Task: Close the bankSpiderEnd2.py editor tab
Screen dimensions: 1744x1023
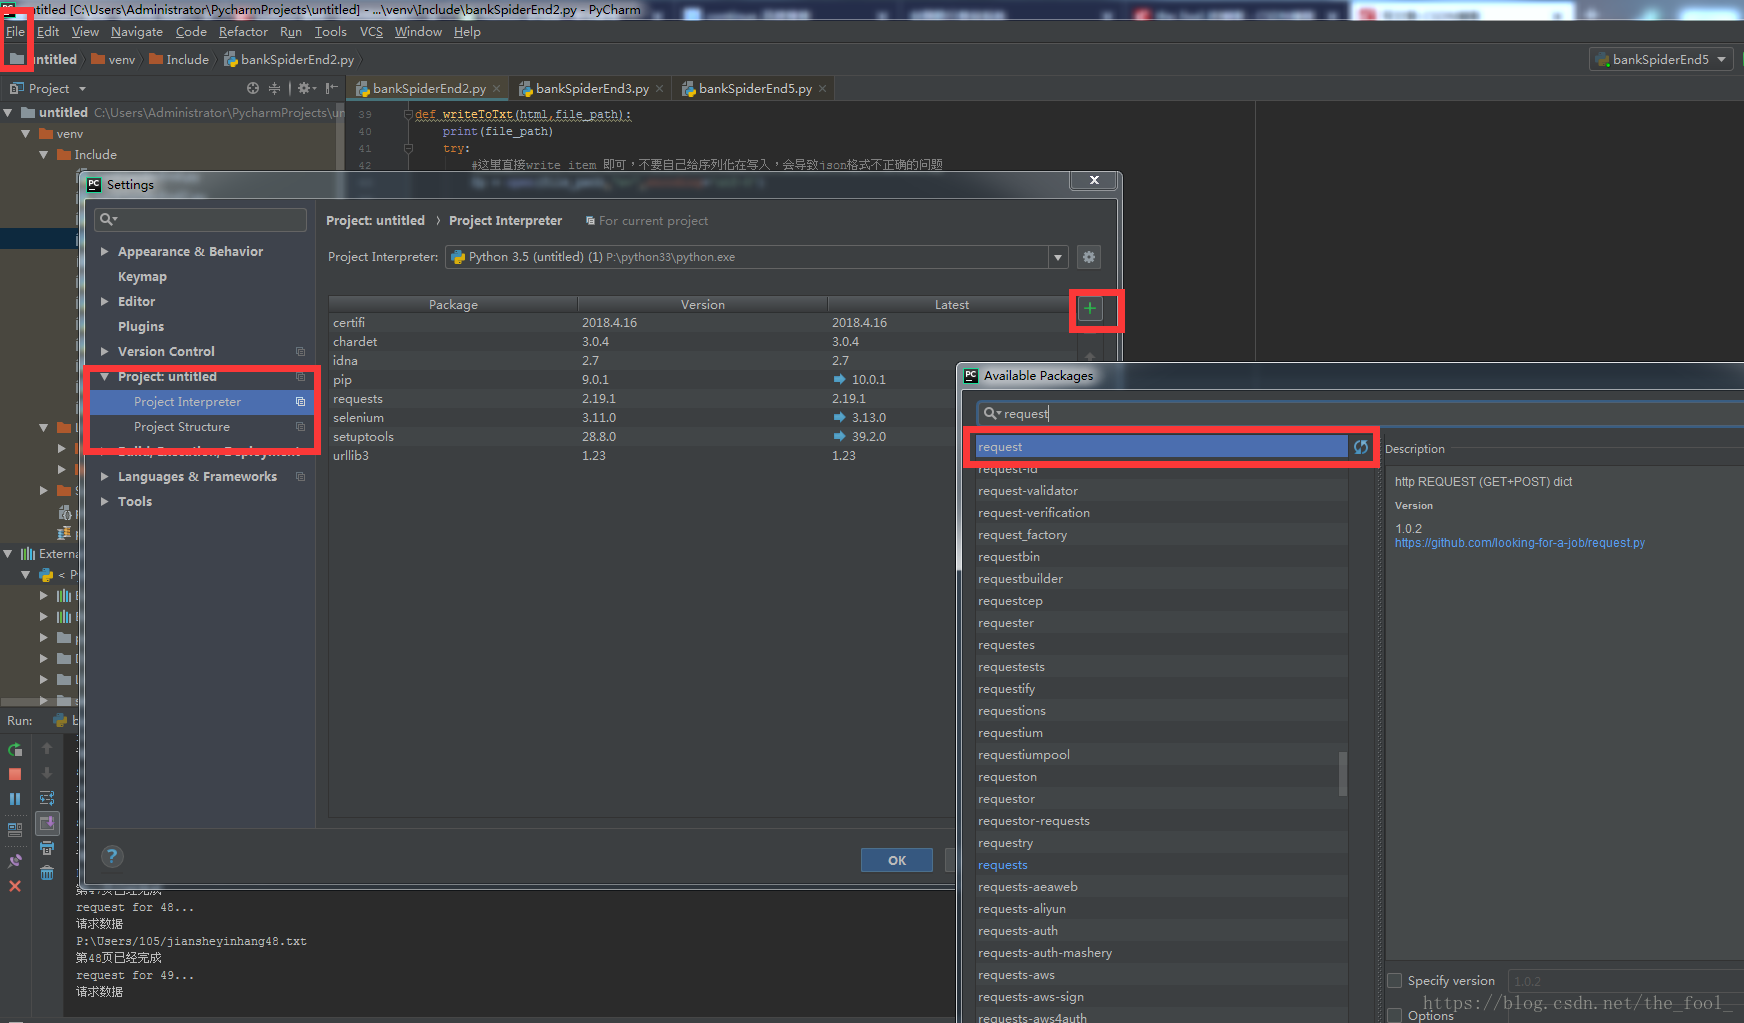Action: (x=497, y=89)
